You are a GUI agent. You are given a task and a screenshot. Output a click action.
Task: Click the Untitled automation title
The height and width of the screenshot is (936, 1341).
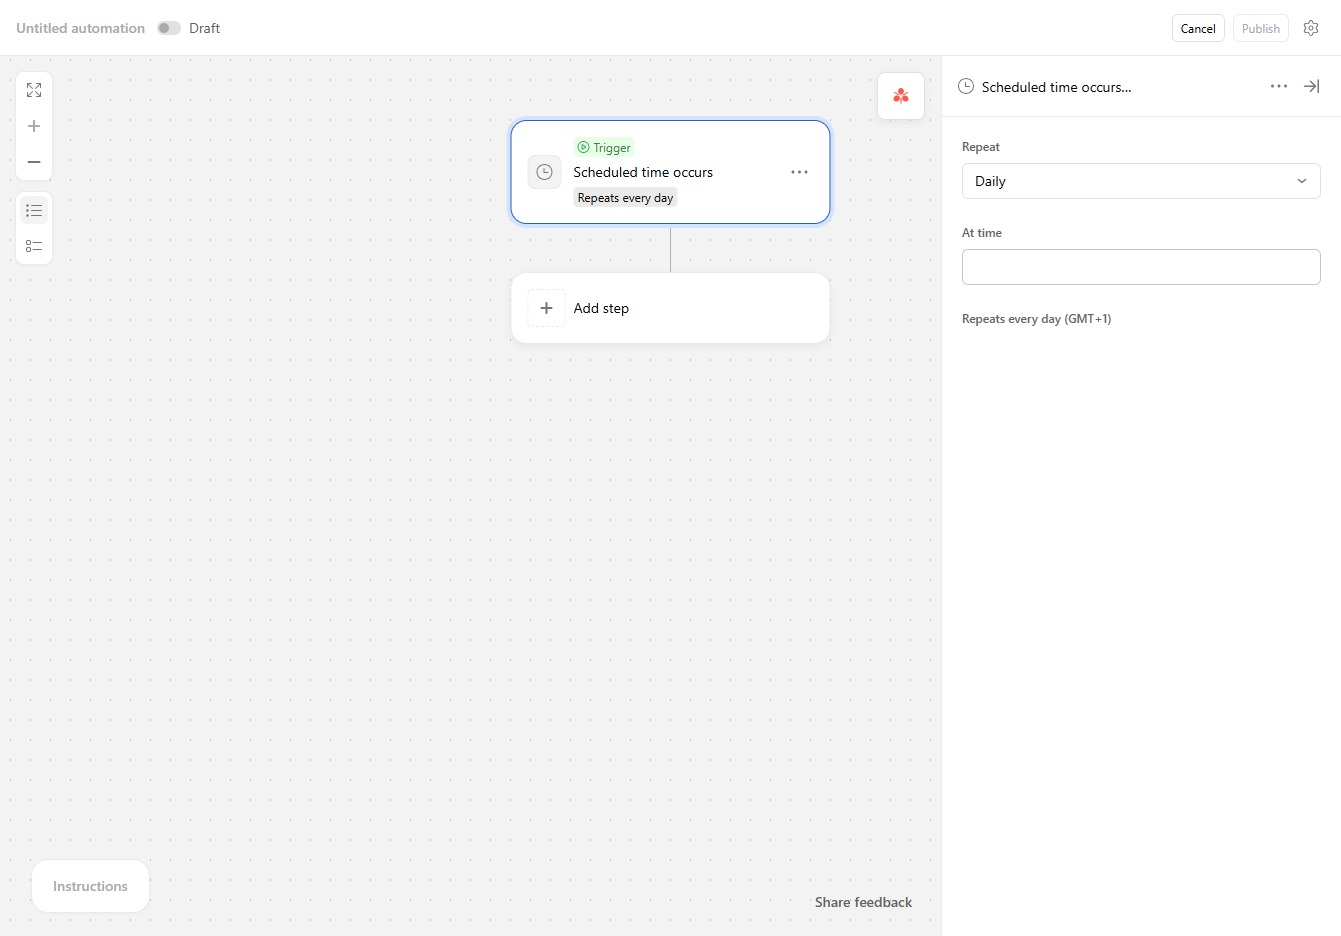80,28
